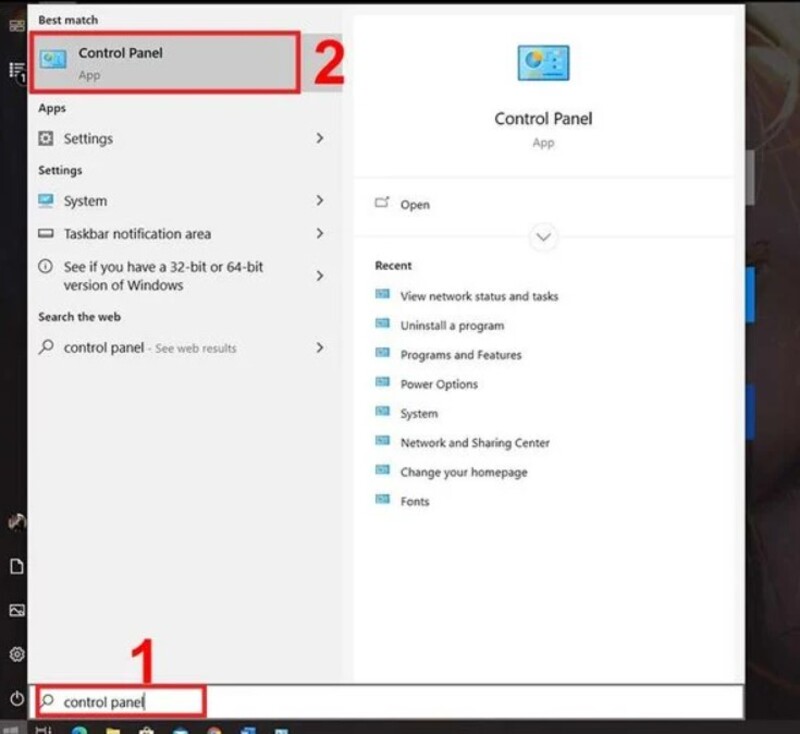Click the search magnifier icon in search box
This screenshot has width=800, height=734.
coord(47,700)
